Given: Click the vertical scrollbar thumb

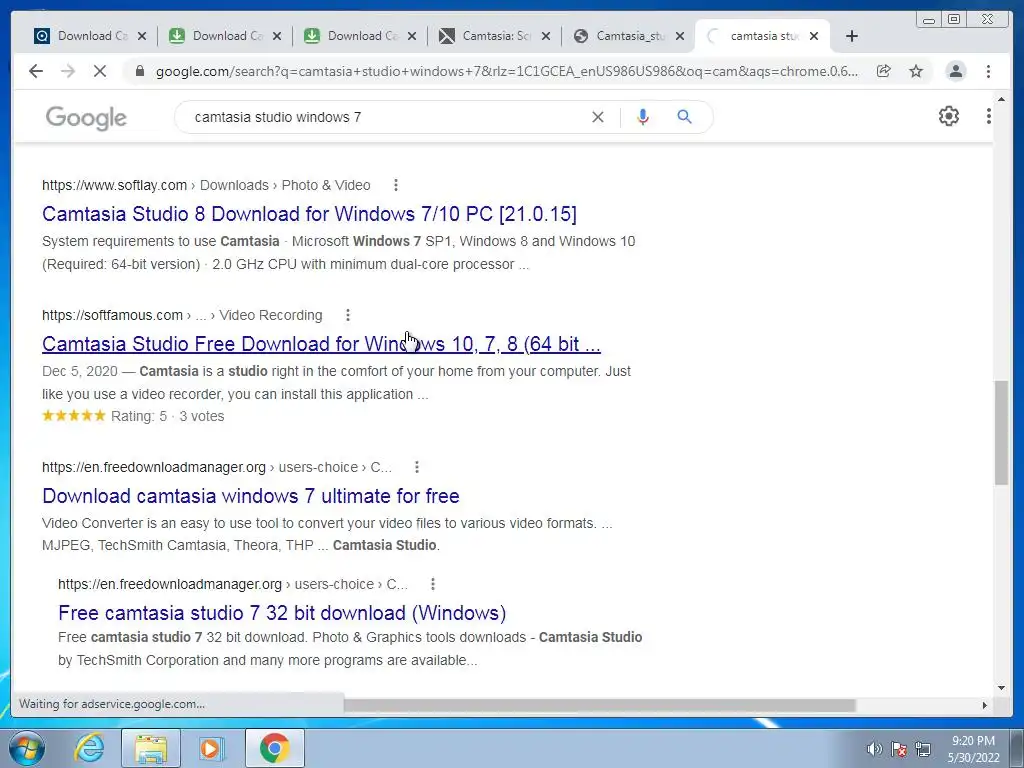Looking at the screenshot, I should tap(1002, 433).
